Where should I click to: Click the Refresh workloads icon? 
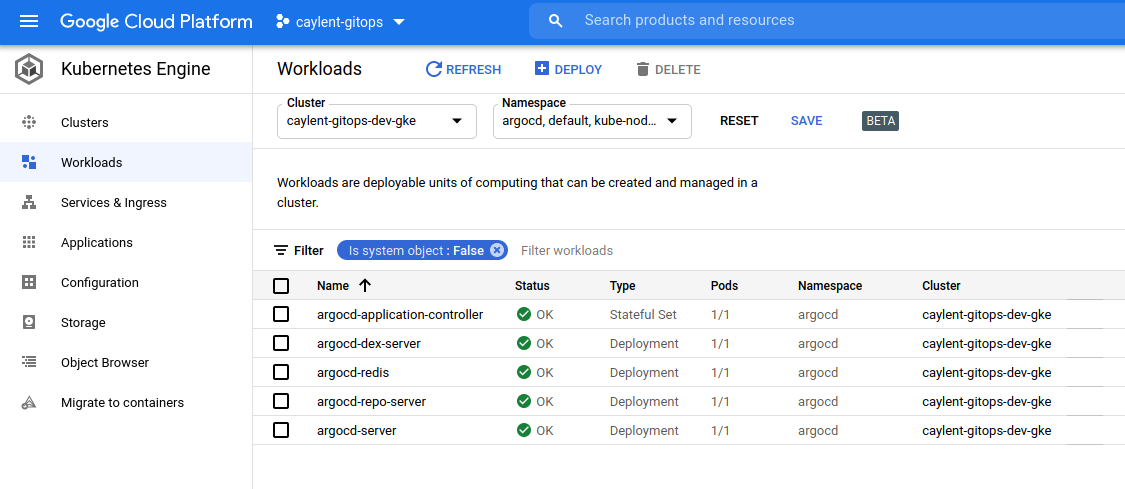tap(434, 69)
